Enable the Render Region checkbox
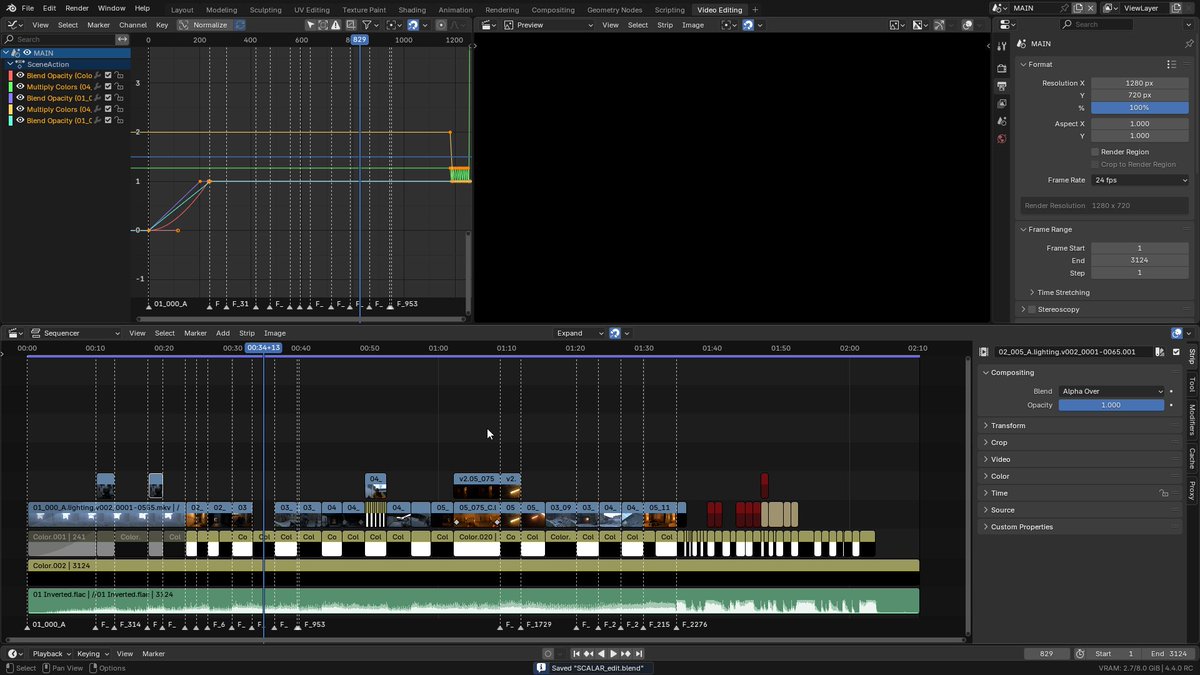Image resolution: width=1200 pixels, height=675 pixels. coord(1095,152)
